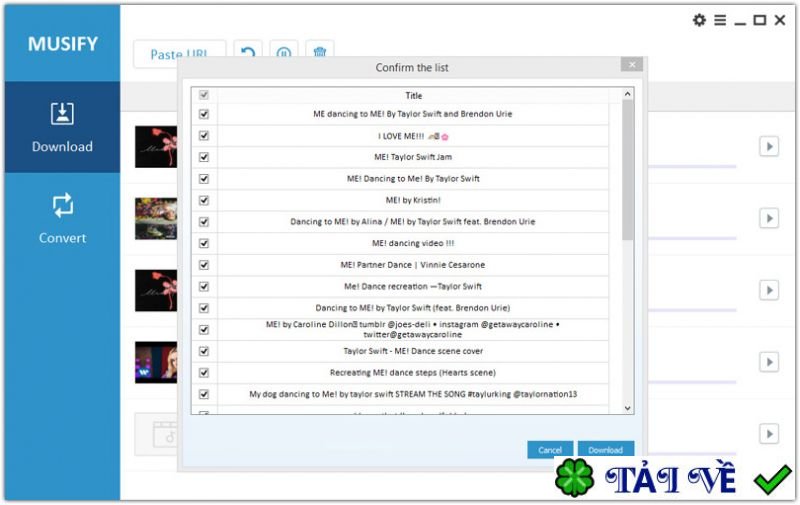The image size is (800, 505).
Task: Open the hamburger menu icon
Action: pos(720,20)
